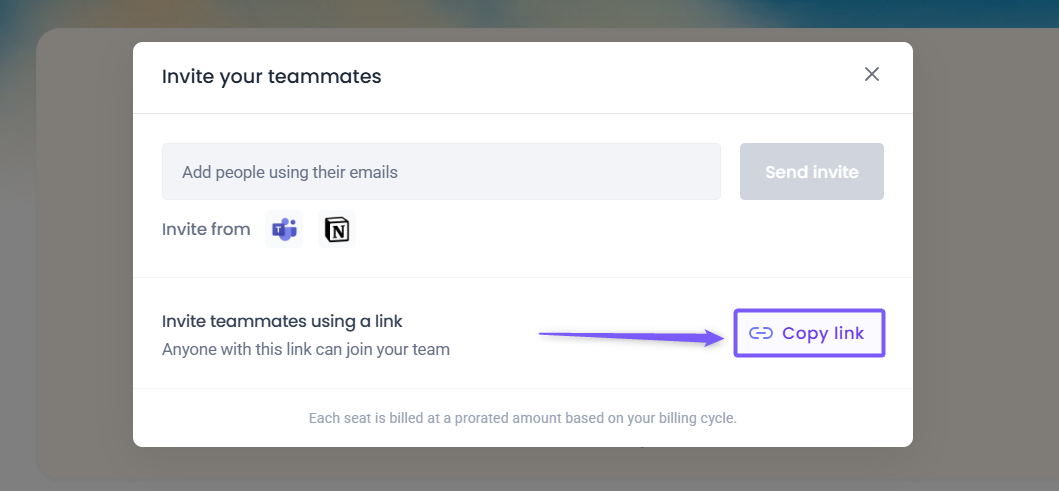Click the 'Copy link' text label
This screenshot has height=491, width=1059.
click(823, 333)
